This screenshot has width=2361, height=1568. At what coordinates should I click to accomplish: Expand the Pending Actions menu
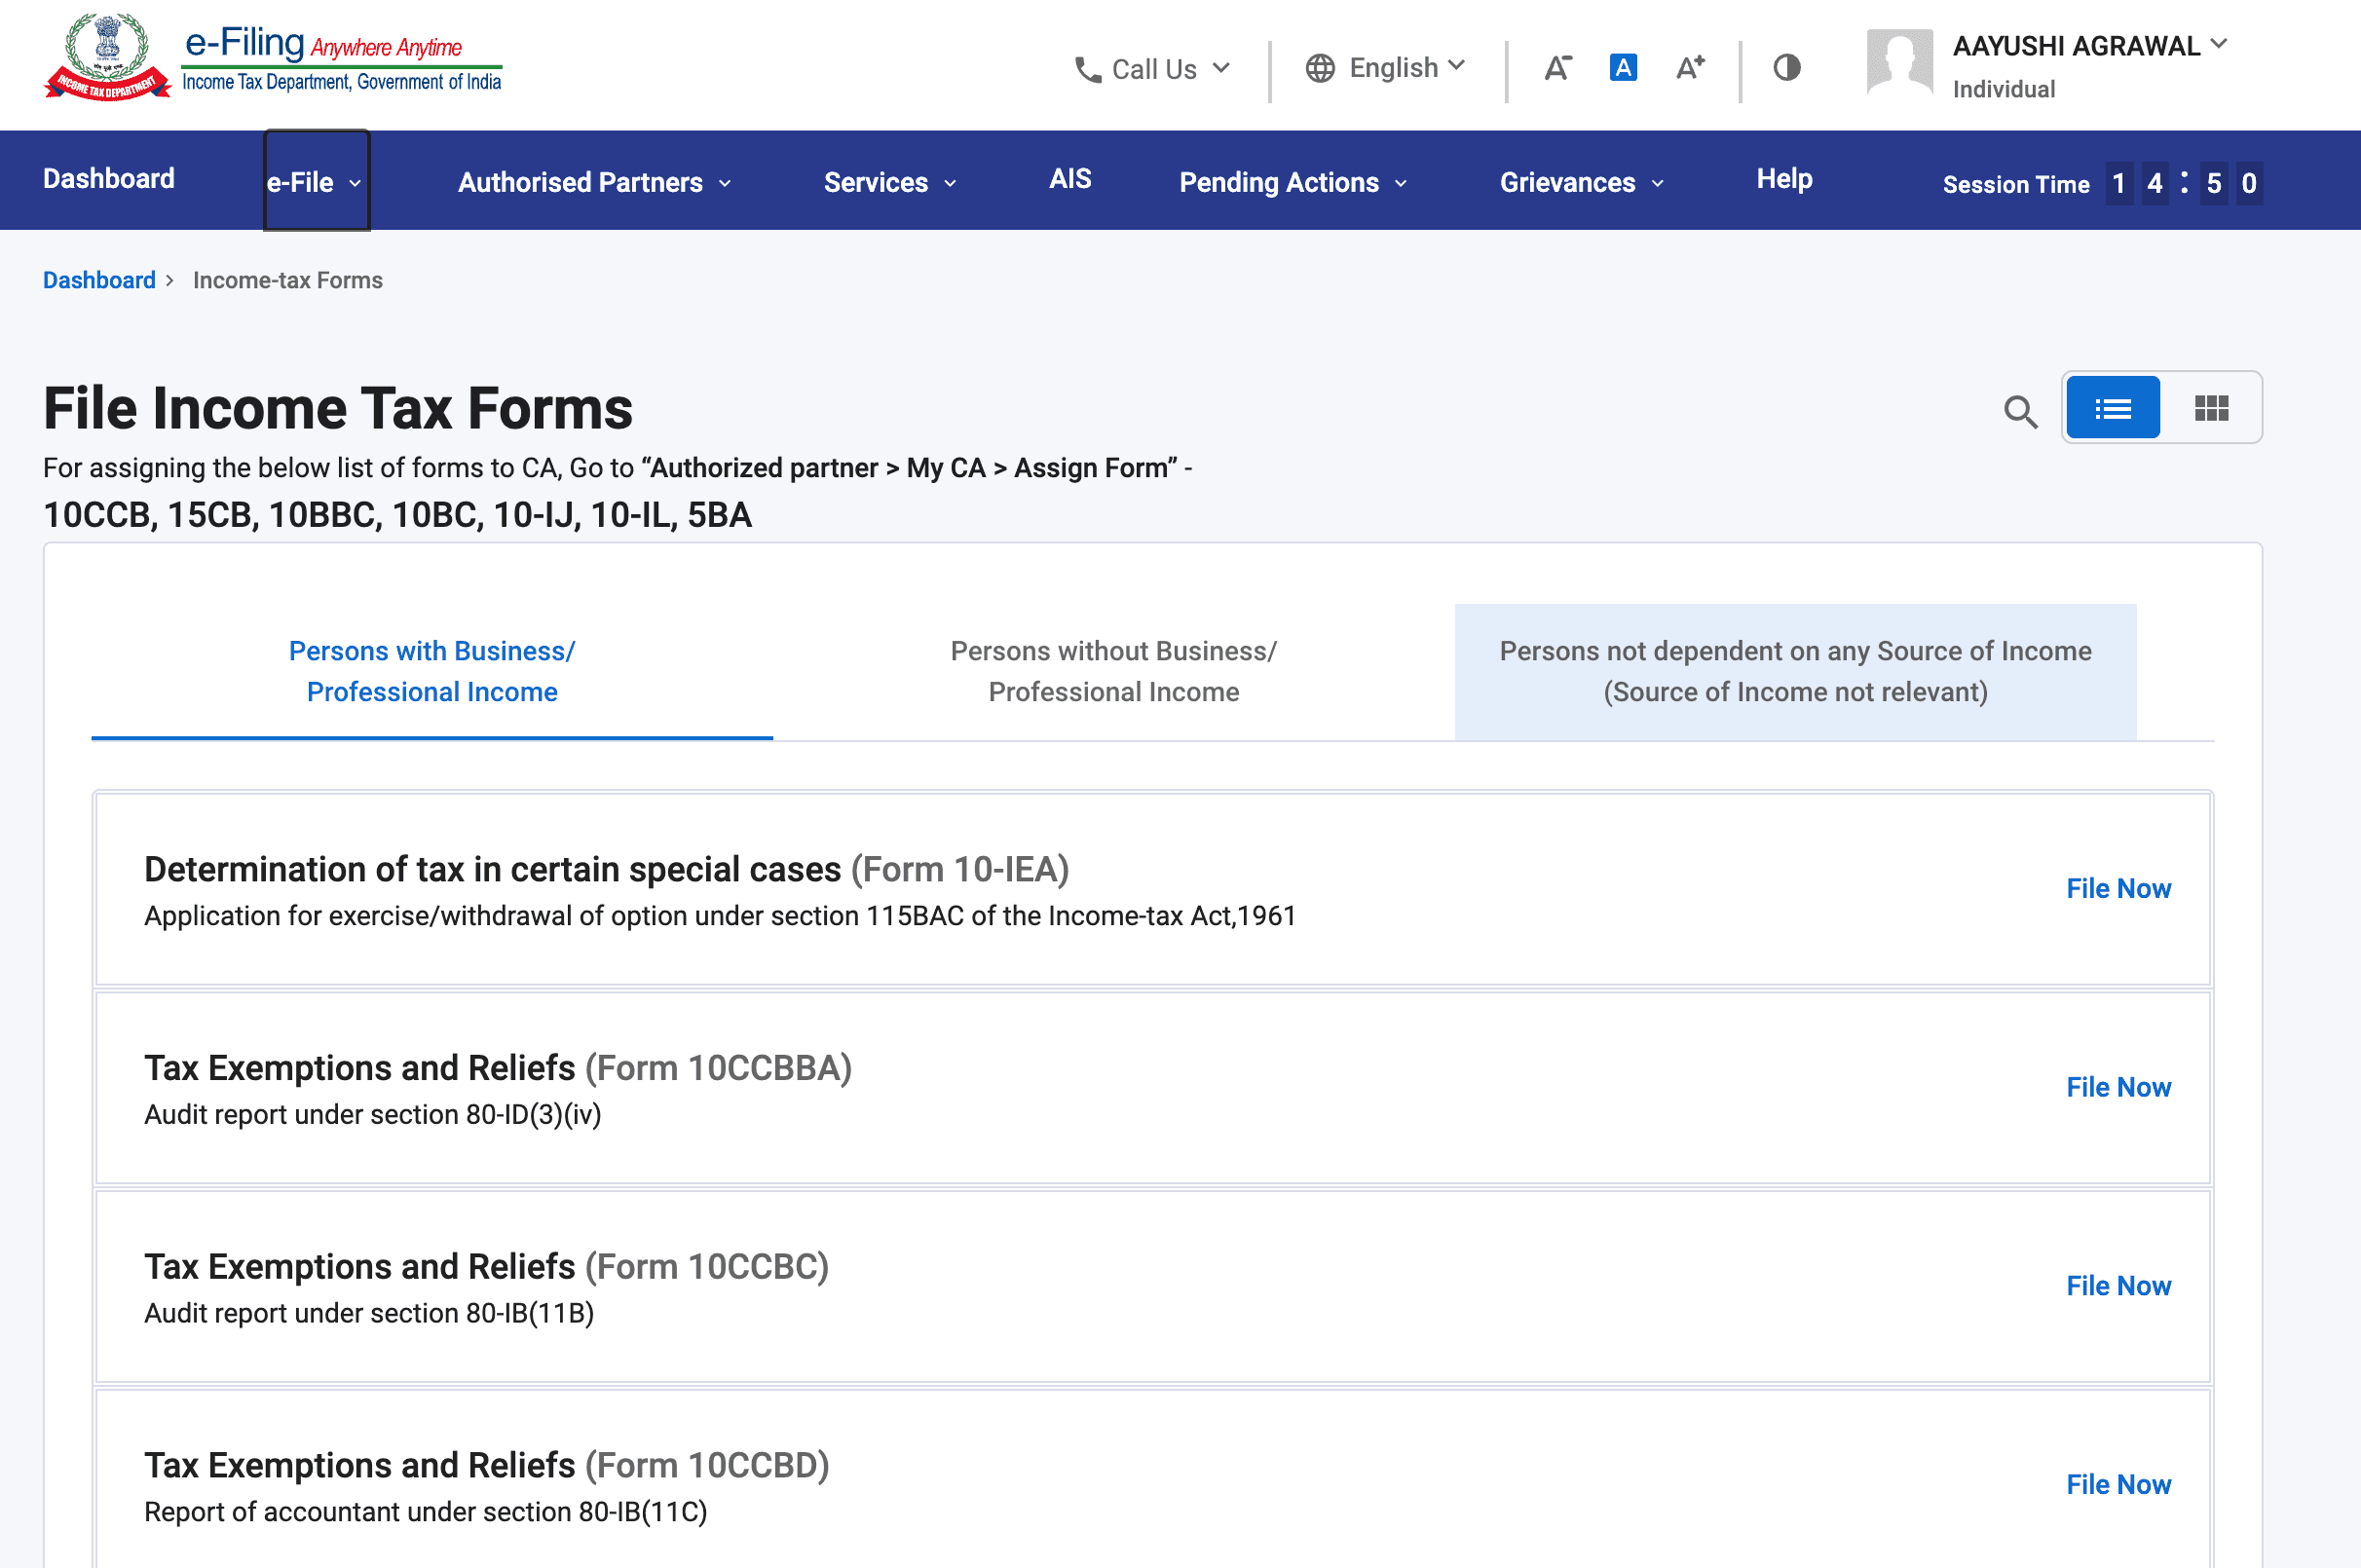[1292, 182]
